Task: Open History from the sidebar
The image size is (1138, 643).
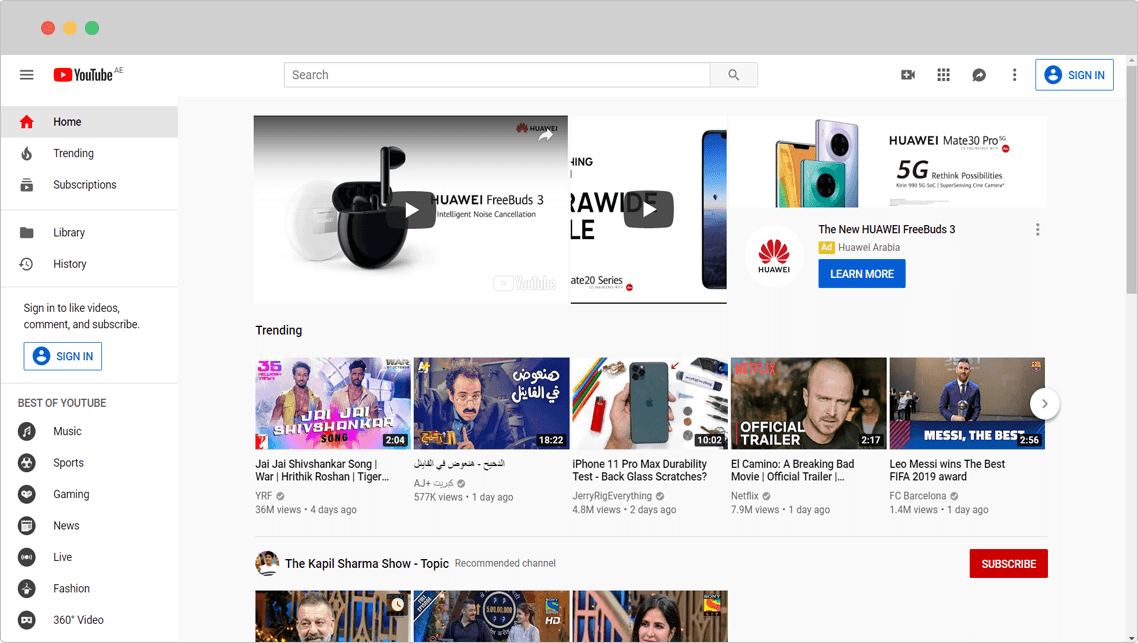Action: tap(89, 264)
